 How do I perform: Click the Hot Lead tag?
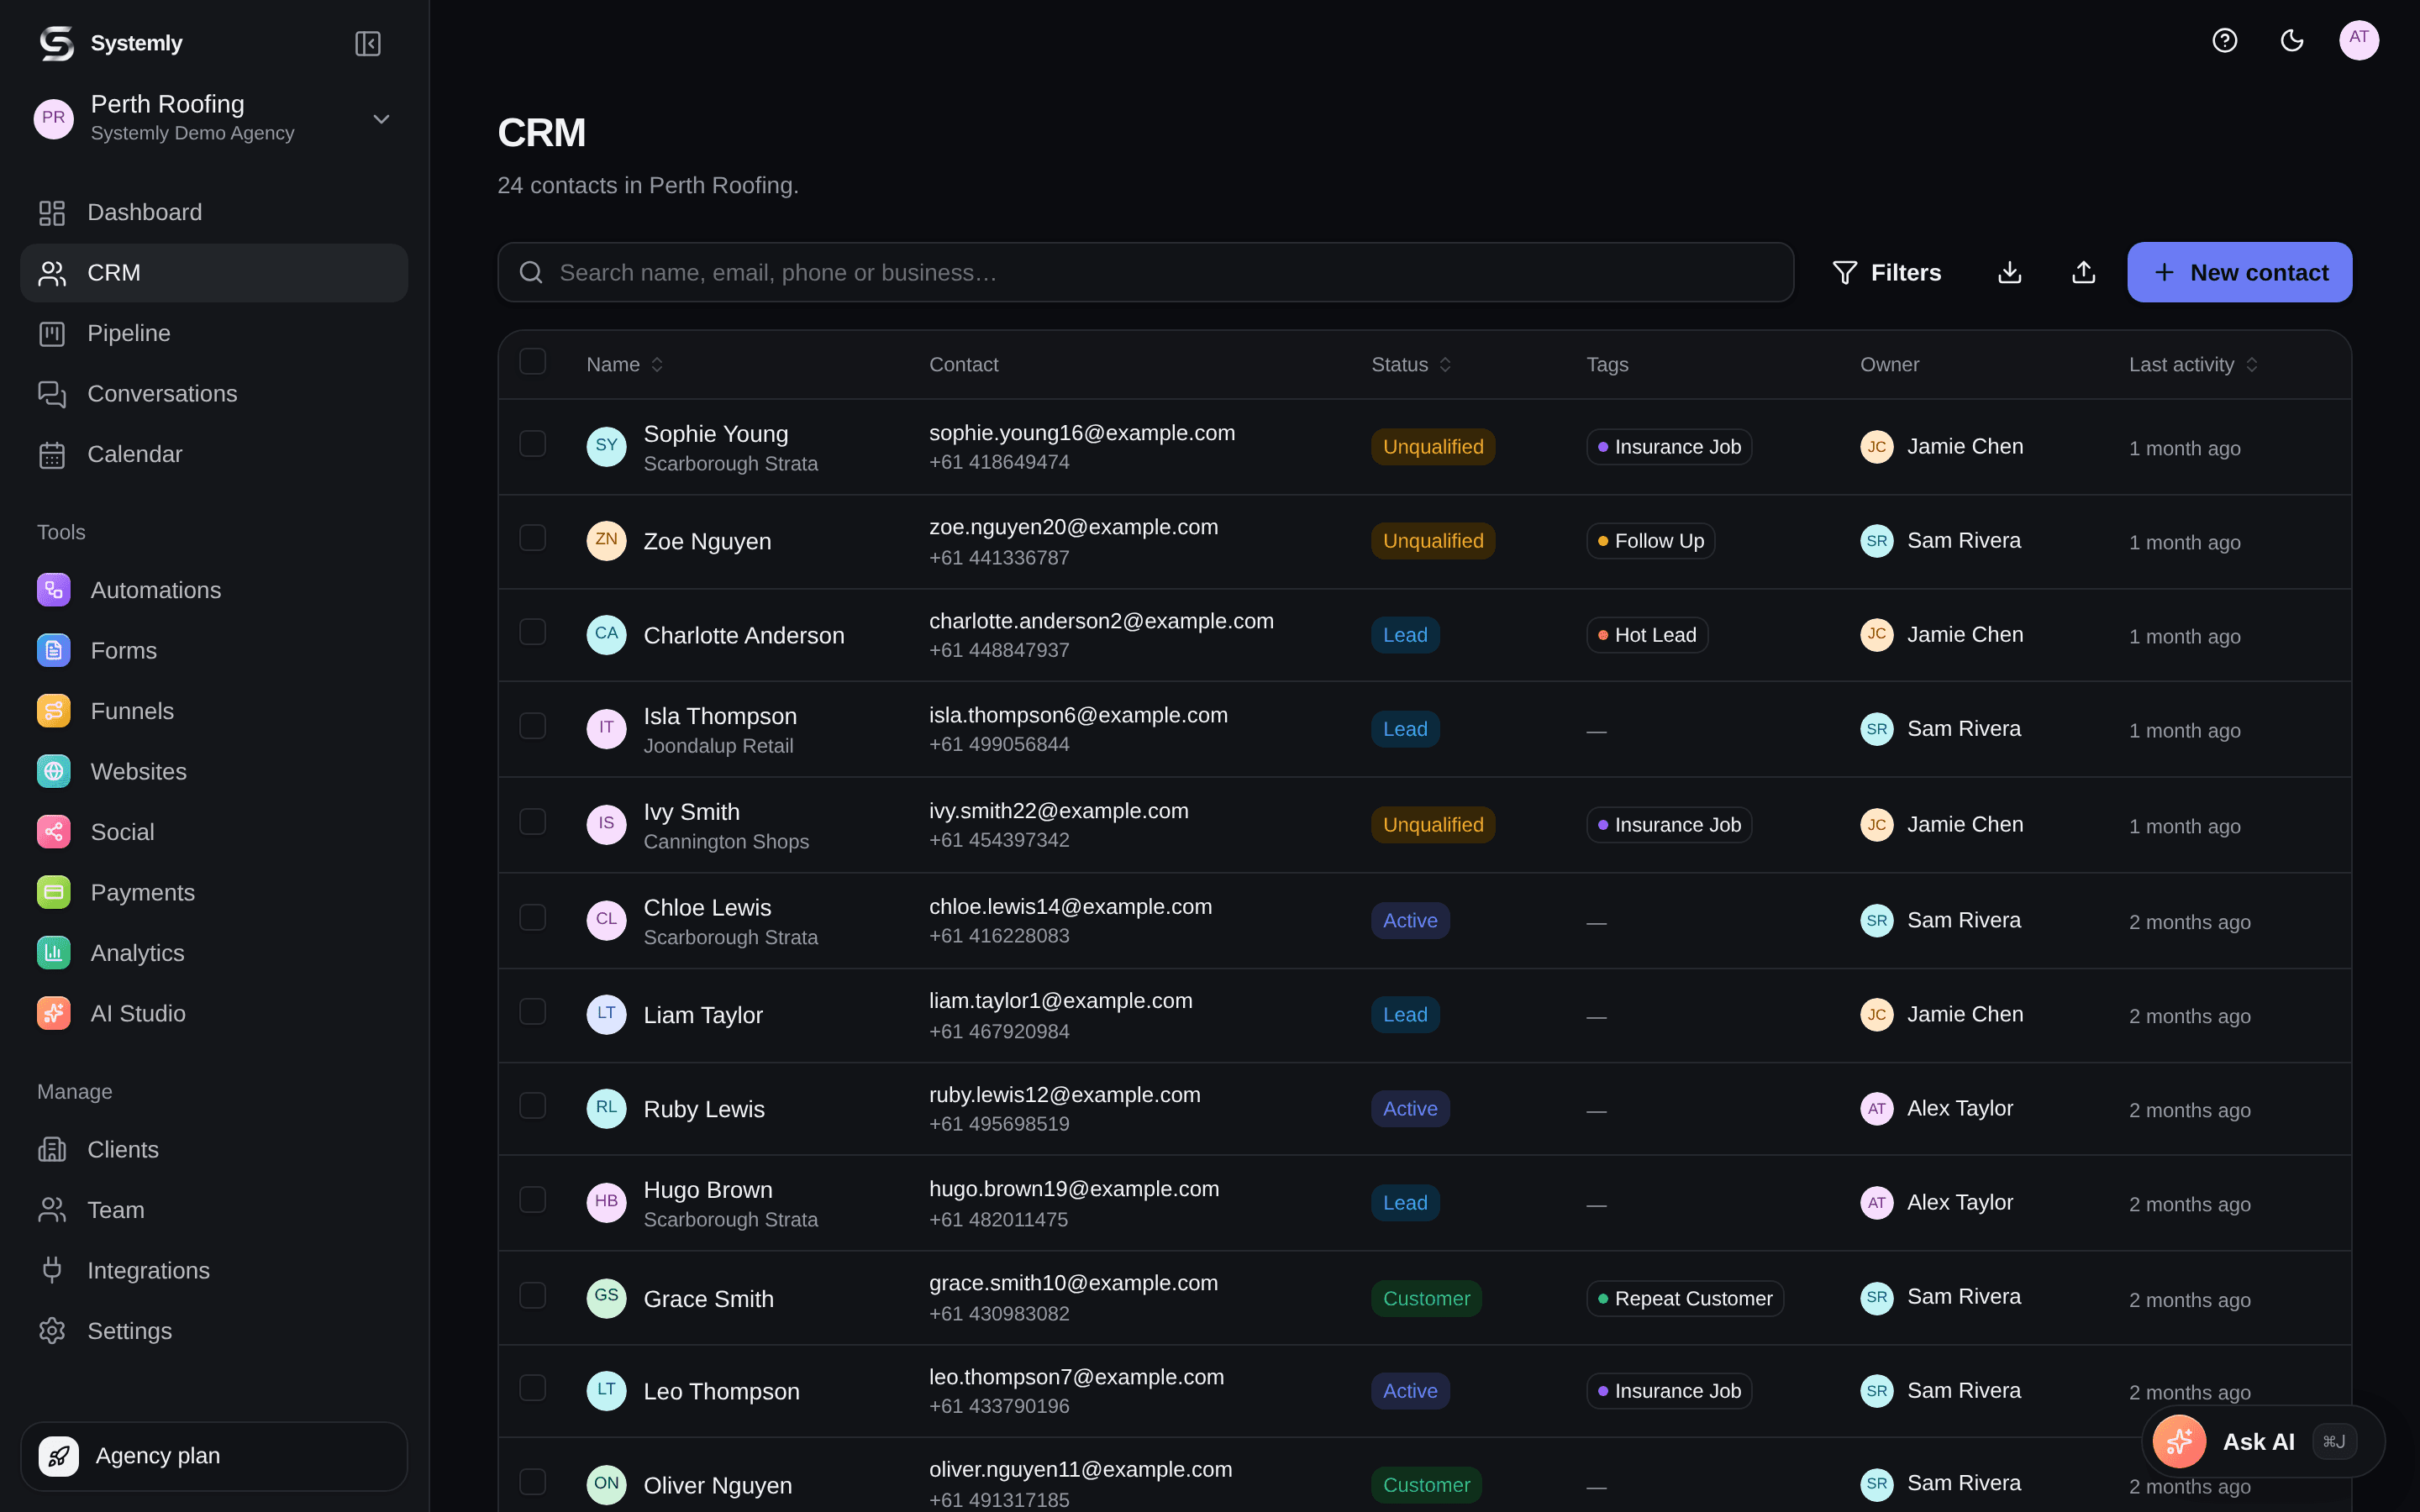(1646, 635)
